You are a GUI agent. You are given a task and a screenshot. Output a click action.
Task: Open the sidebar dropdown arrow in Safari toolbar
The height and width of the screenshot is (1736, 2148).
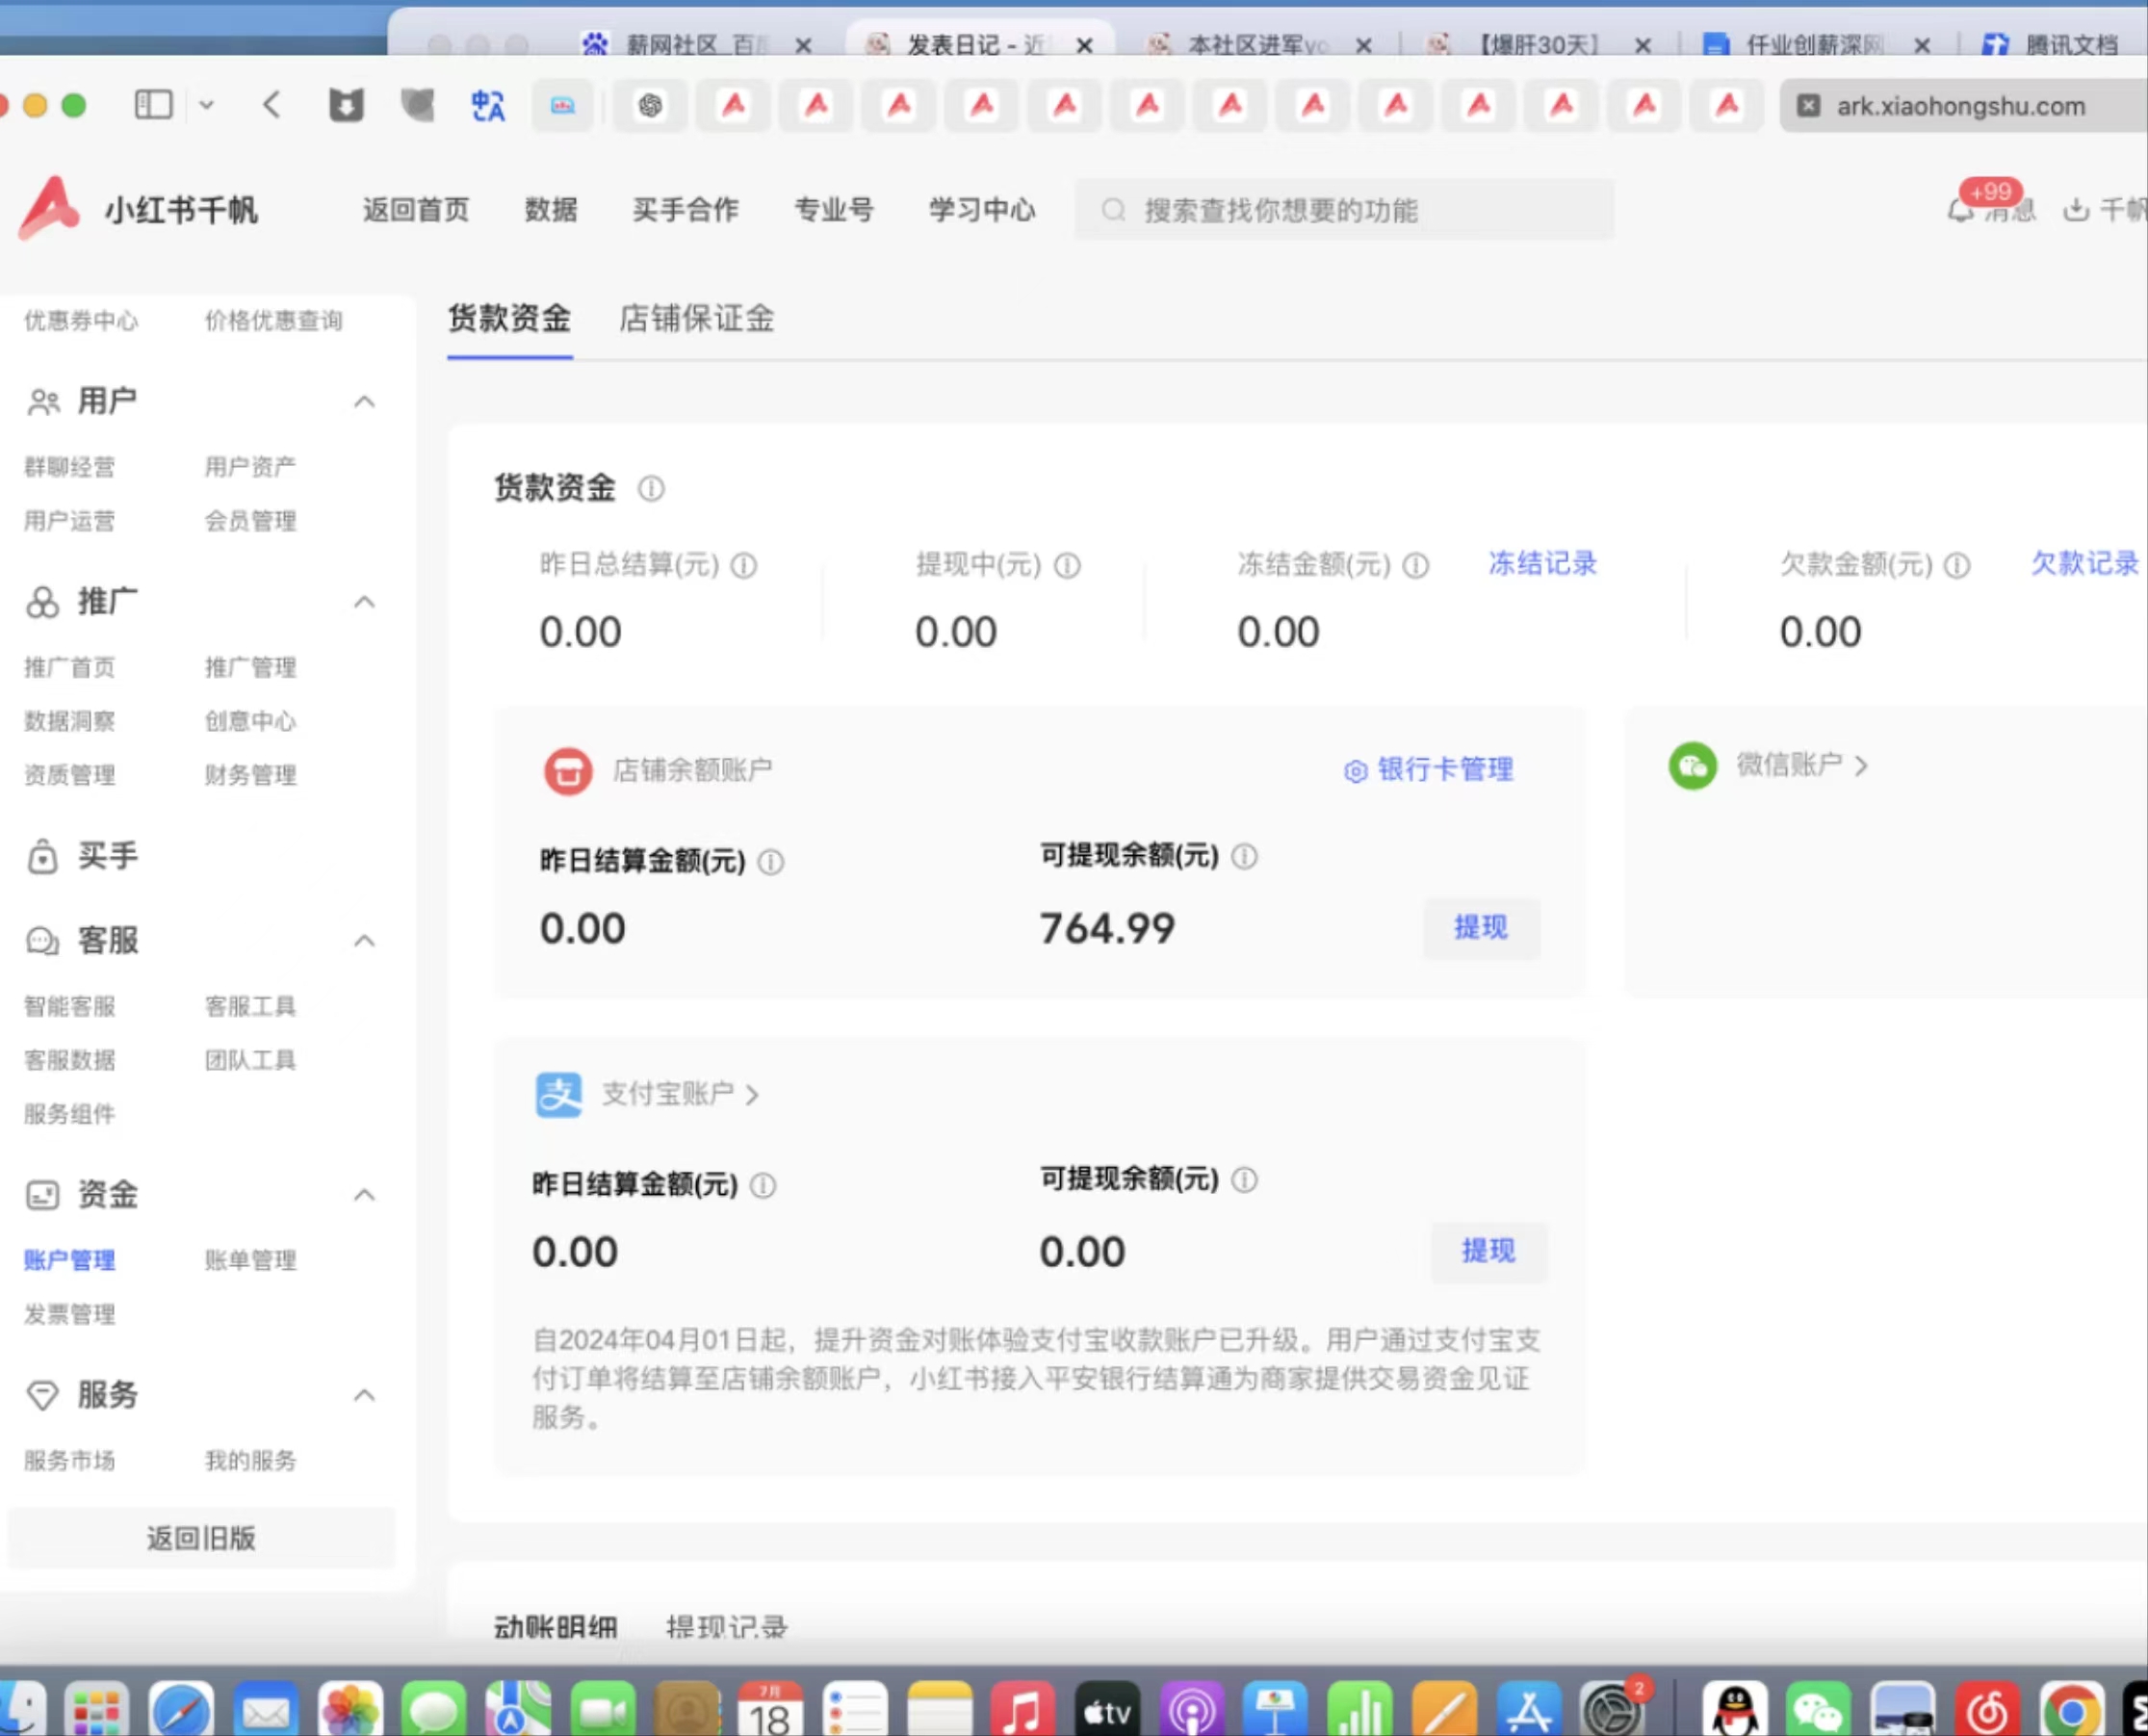click(206, 104)
